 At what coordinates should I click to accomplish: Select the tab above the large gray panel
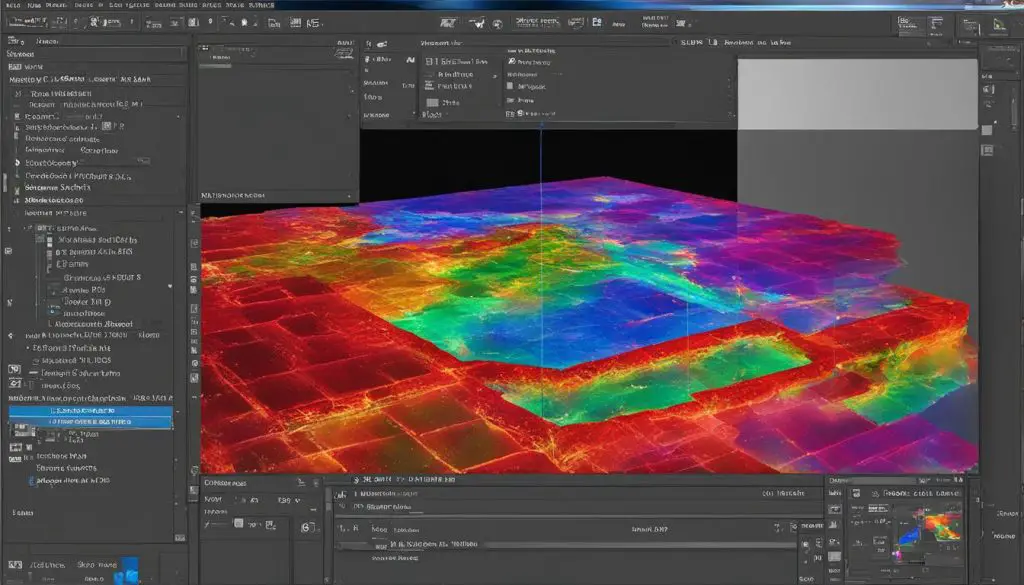(x=756, y=43)
